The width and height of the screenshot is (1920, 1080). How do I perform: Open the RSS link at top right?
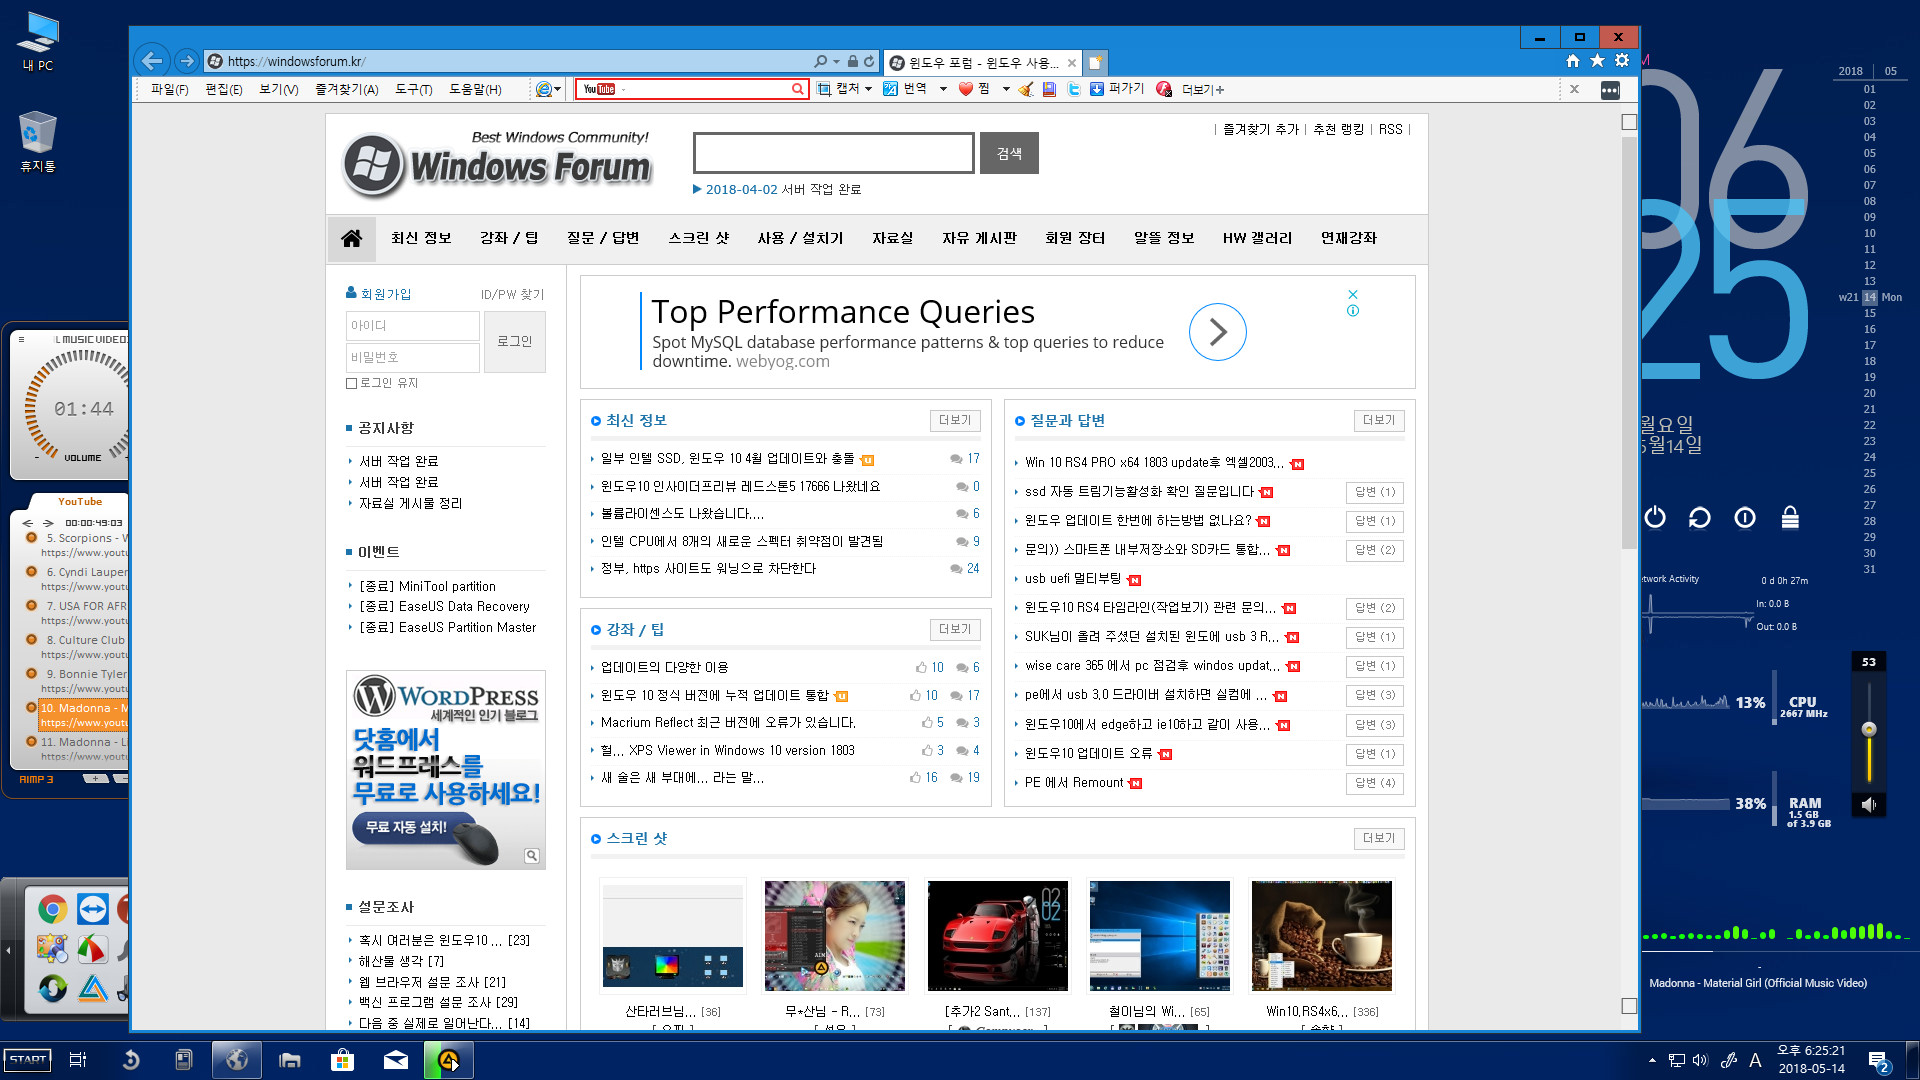click(1390, 129)
